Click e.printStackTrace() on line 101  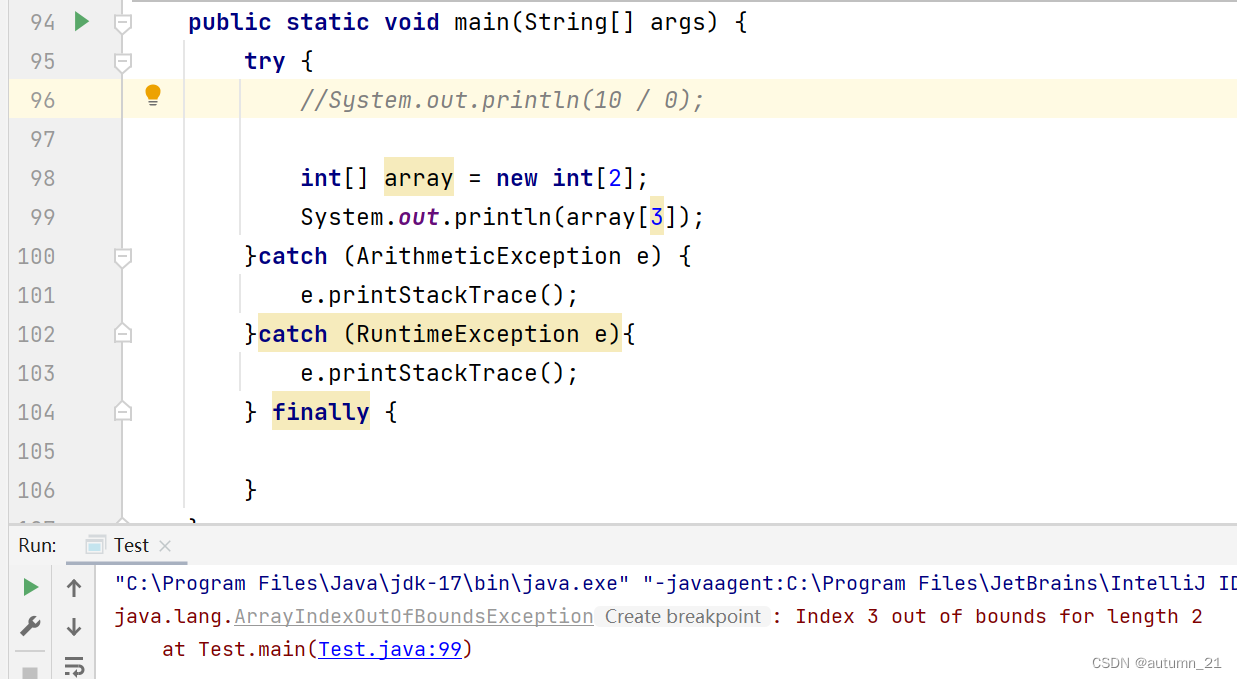coord(440,295)
